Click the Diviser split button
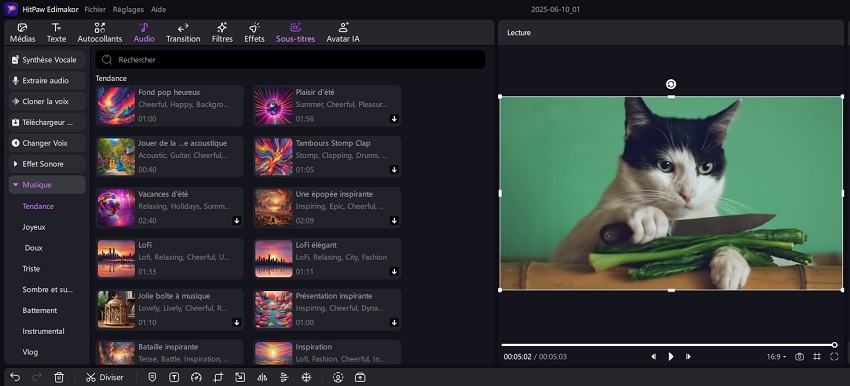Image resolution: width=850 pixels, height=386 pixels. [x=105, y=377]
